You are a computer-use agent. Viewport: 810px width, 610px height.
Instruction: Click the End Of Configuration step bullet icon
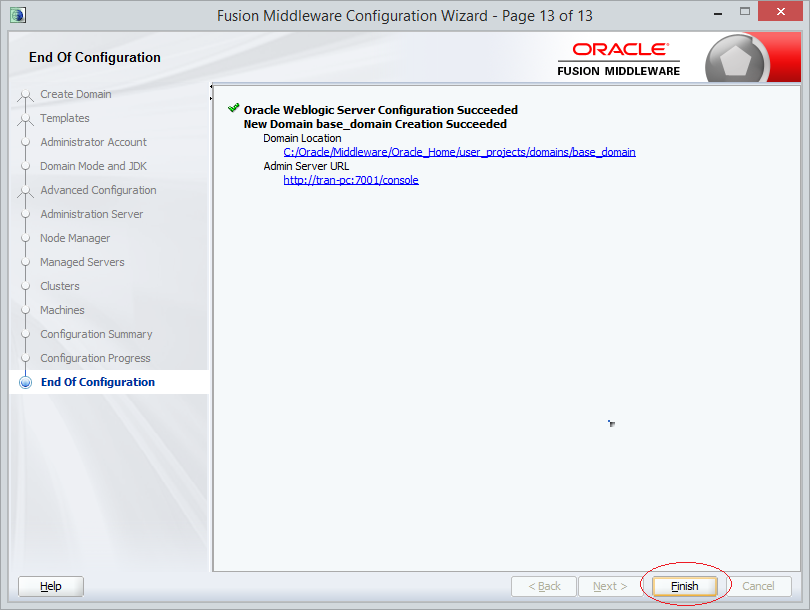25,382
